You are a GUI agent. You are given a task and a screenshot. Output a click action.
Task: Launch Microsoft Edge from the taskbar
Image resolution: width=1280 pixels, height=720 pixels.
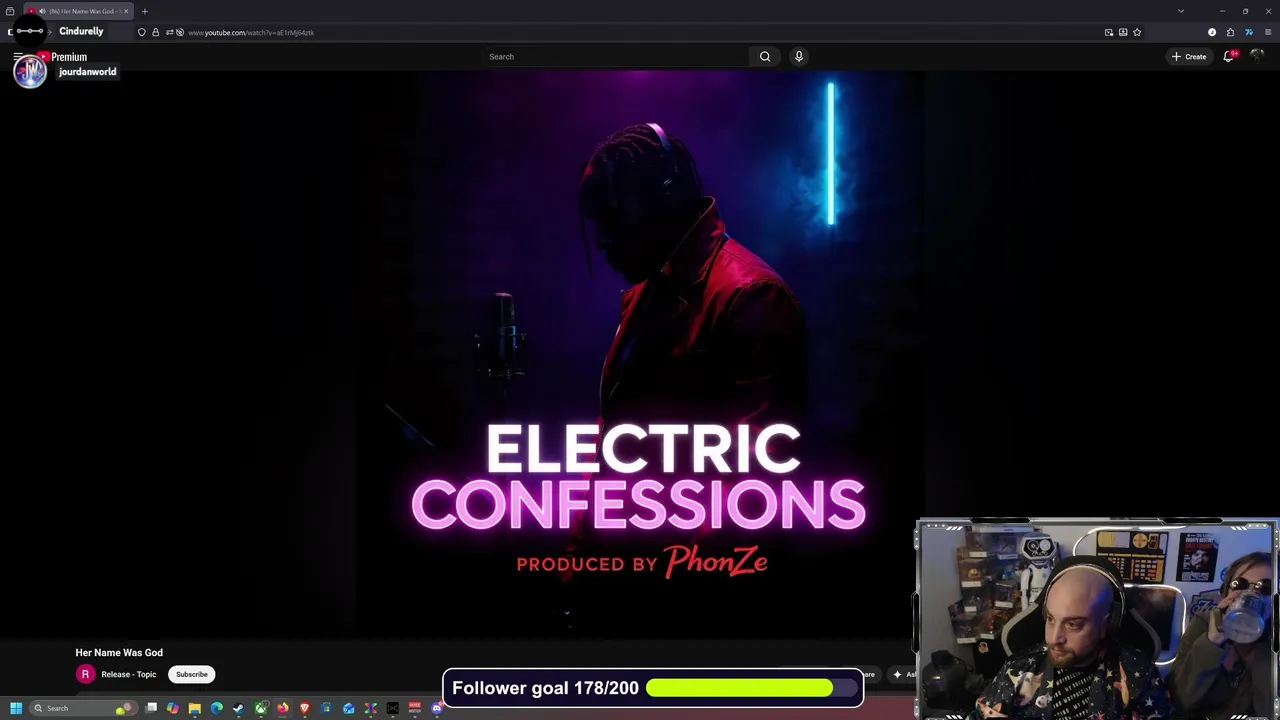217,708
